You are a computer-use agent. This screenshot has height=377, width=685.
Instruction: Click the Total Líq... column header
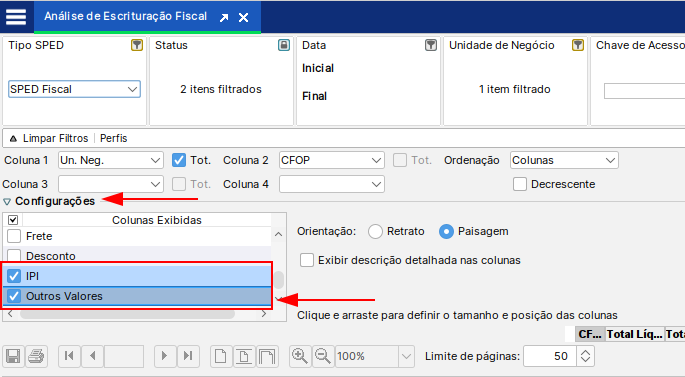point(635,334)
